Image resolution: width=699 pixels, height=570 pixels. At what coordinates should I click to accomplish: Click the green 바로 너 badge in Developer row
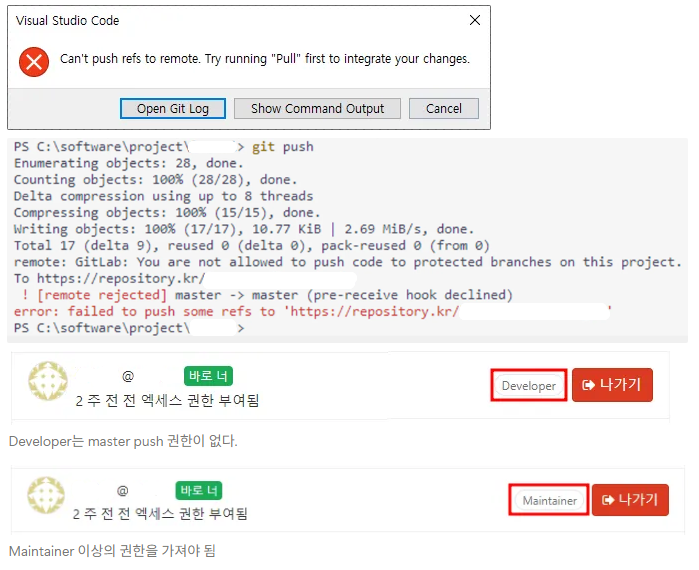(x=208, y=376)
